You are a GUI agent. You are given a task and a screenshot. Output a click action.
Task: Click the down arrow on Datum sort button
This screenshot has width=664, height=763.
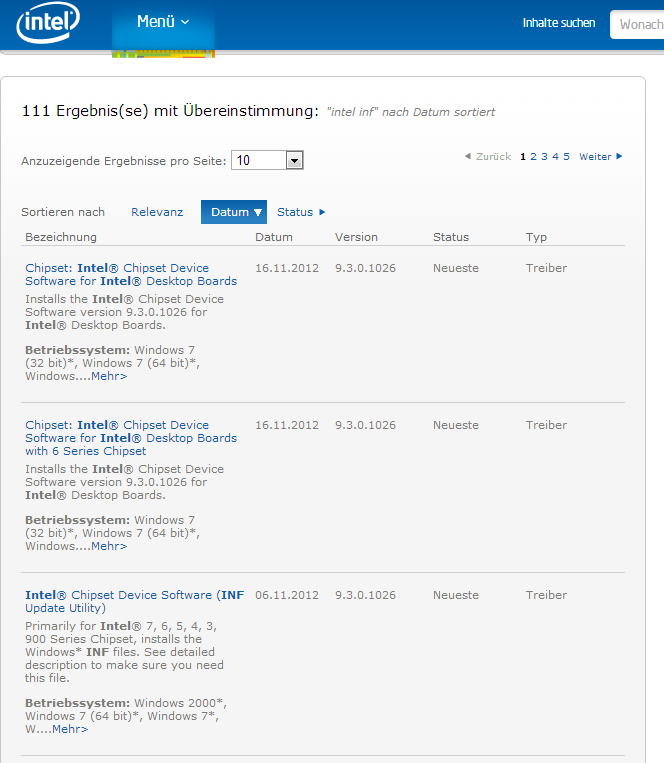(x=258, y=213)
